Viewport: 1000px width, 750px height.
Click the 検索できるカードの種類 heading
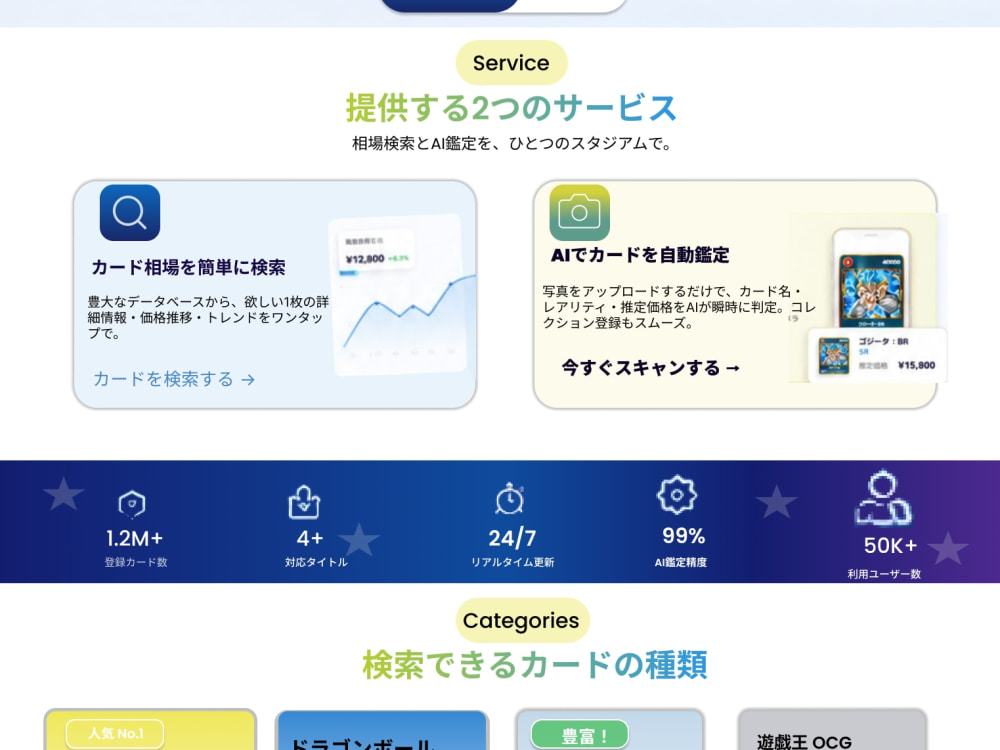point(535,665)
